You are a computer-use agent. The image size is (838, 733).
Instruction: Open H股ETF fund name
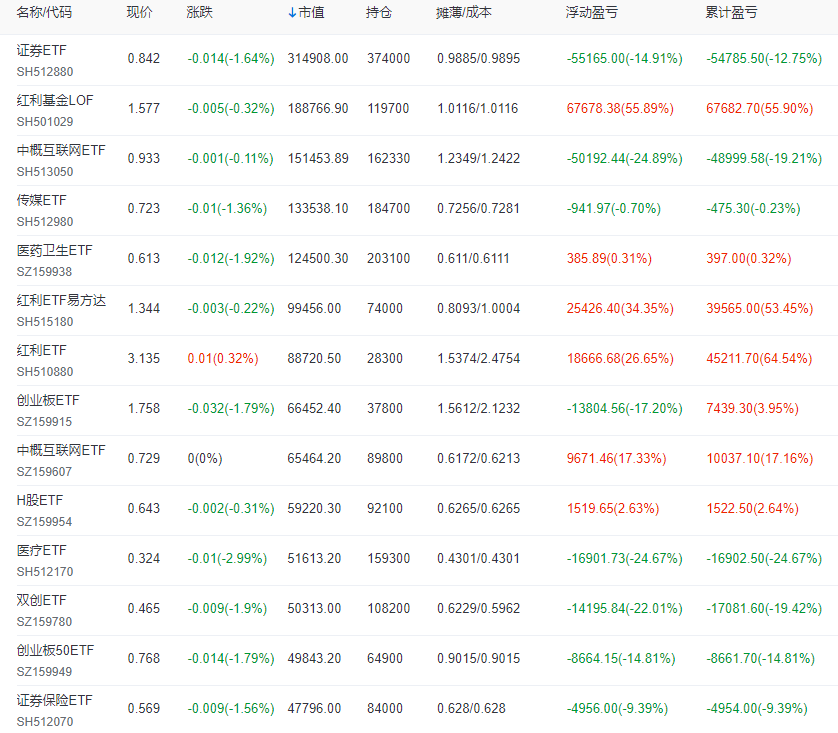pyautogui.click(x=40, y=501)
